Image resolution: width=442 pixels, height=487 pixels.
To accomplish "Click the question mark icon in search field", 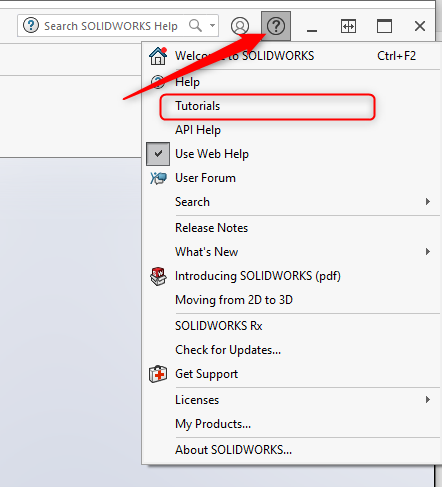I will tap(31, 25).
